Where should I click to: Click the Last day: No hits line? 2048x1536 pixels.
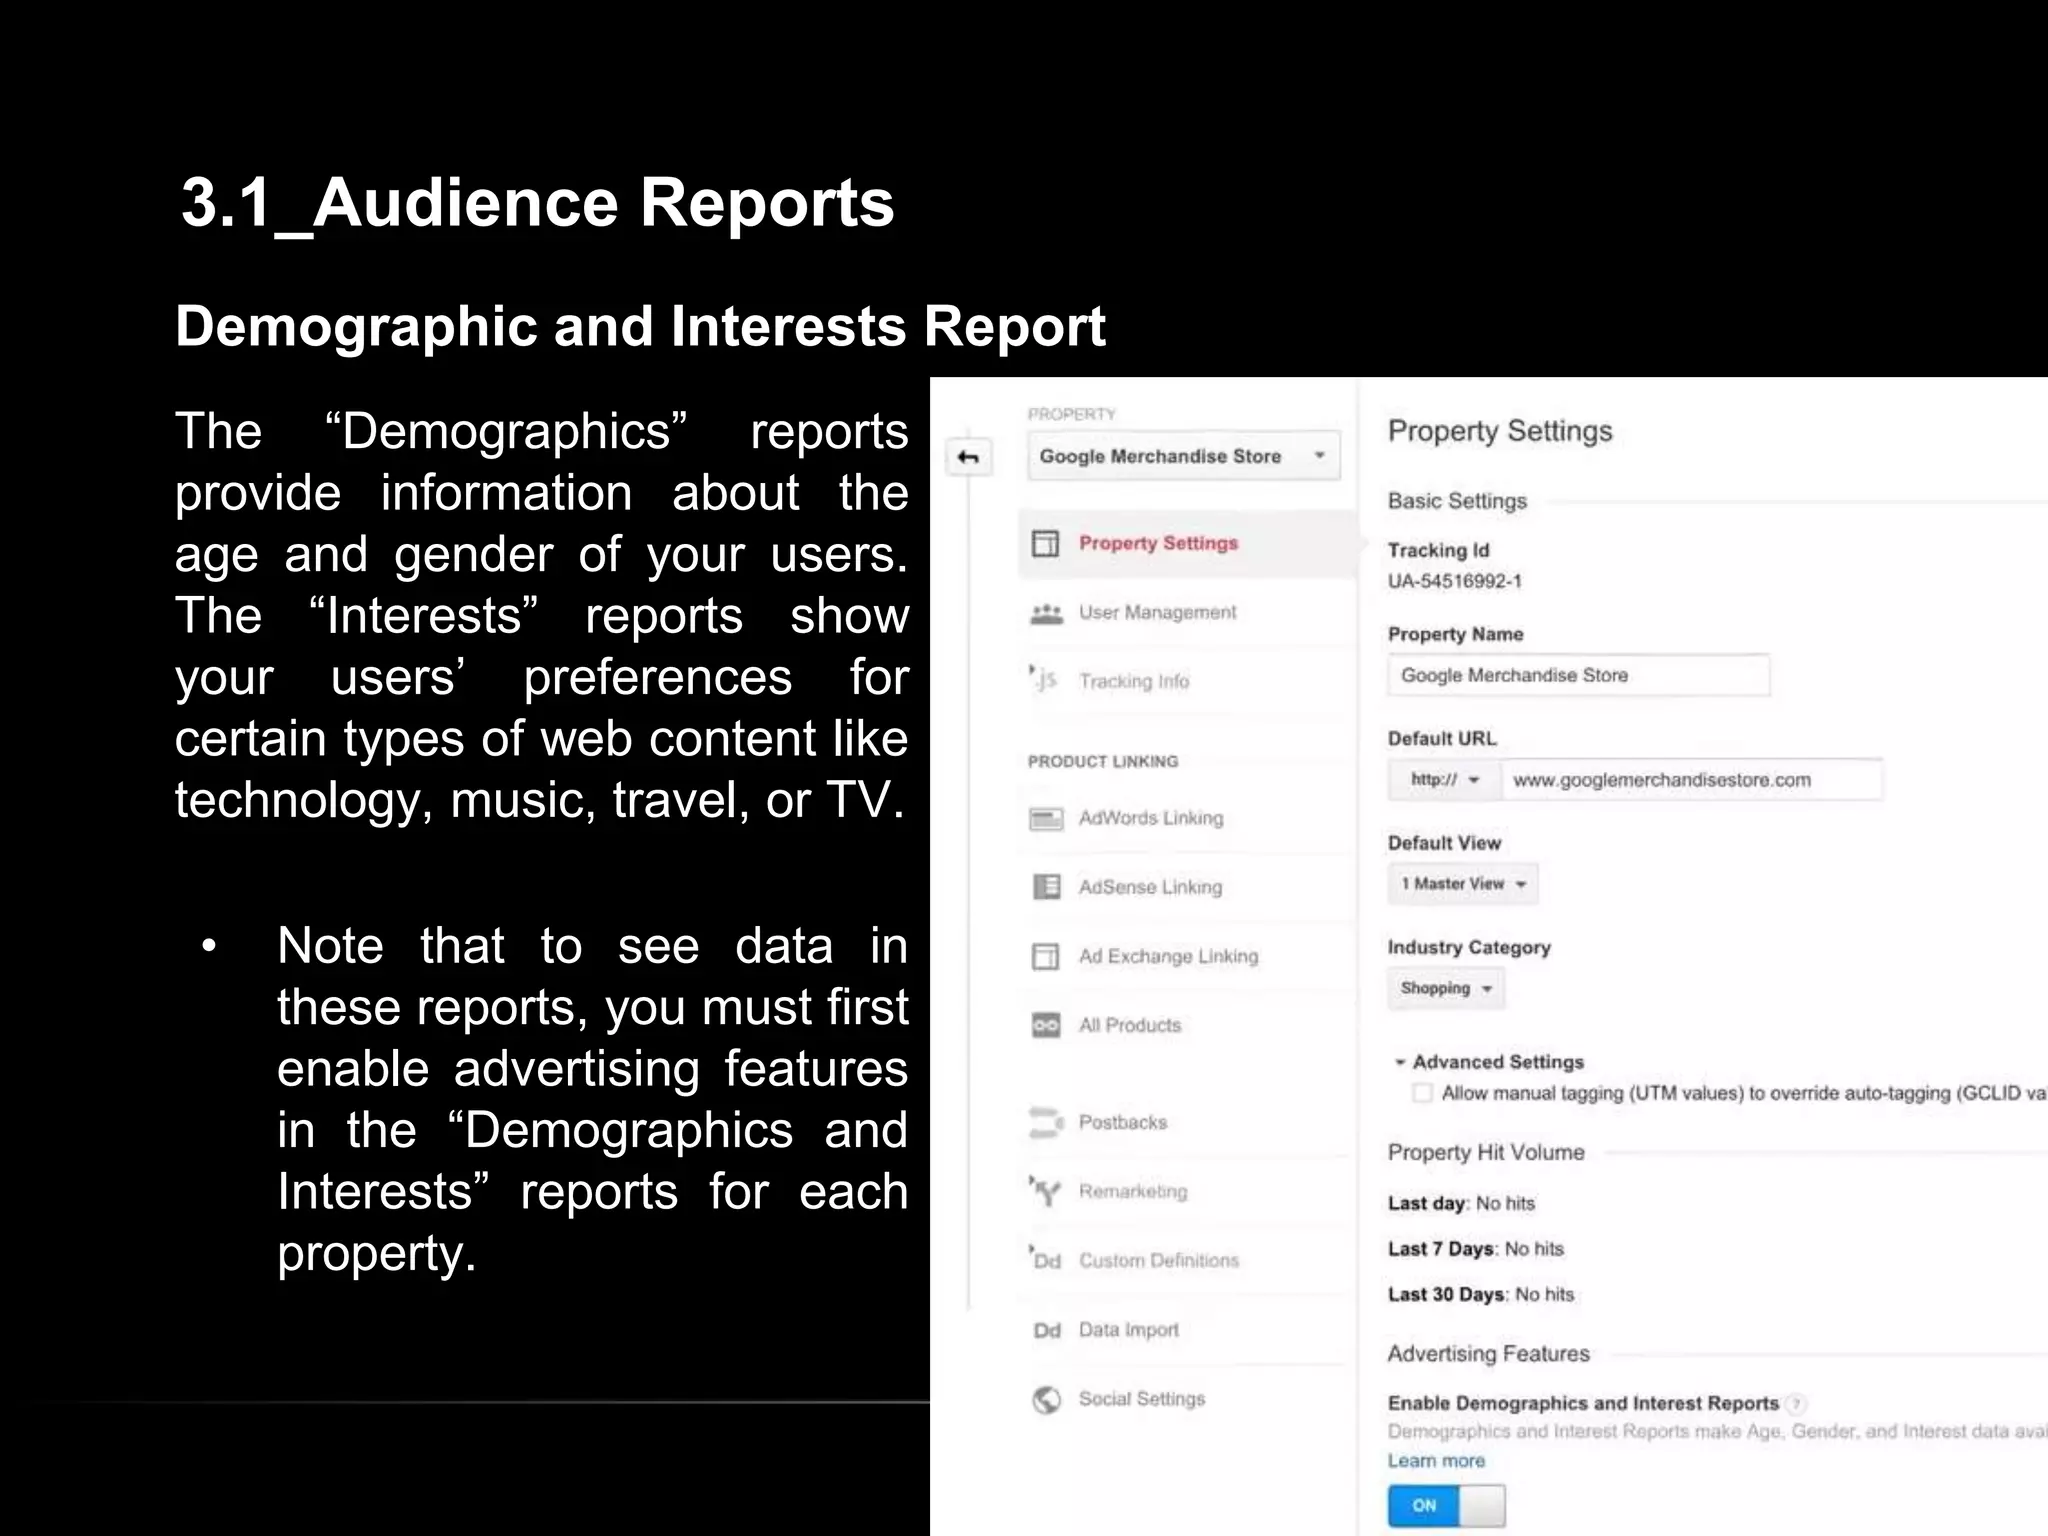tap(1461, 1204)
